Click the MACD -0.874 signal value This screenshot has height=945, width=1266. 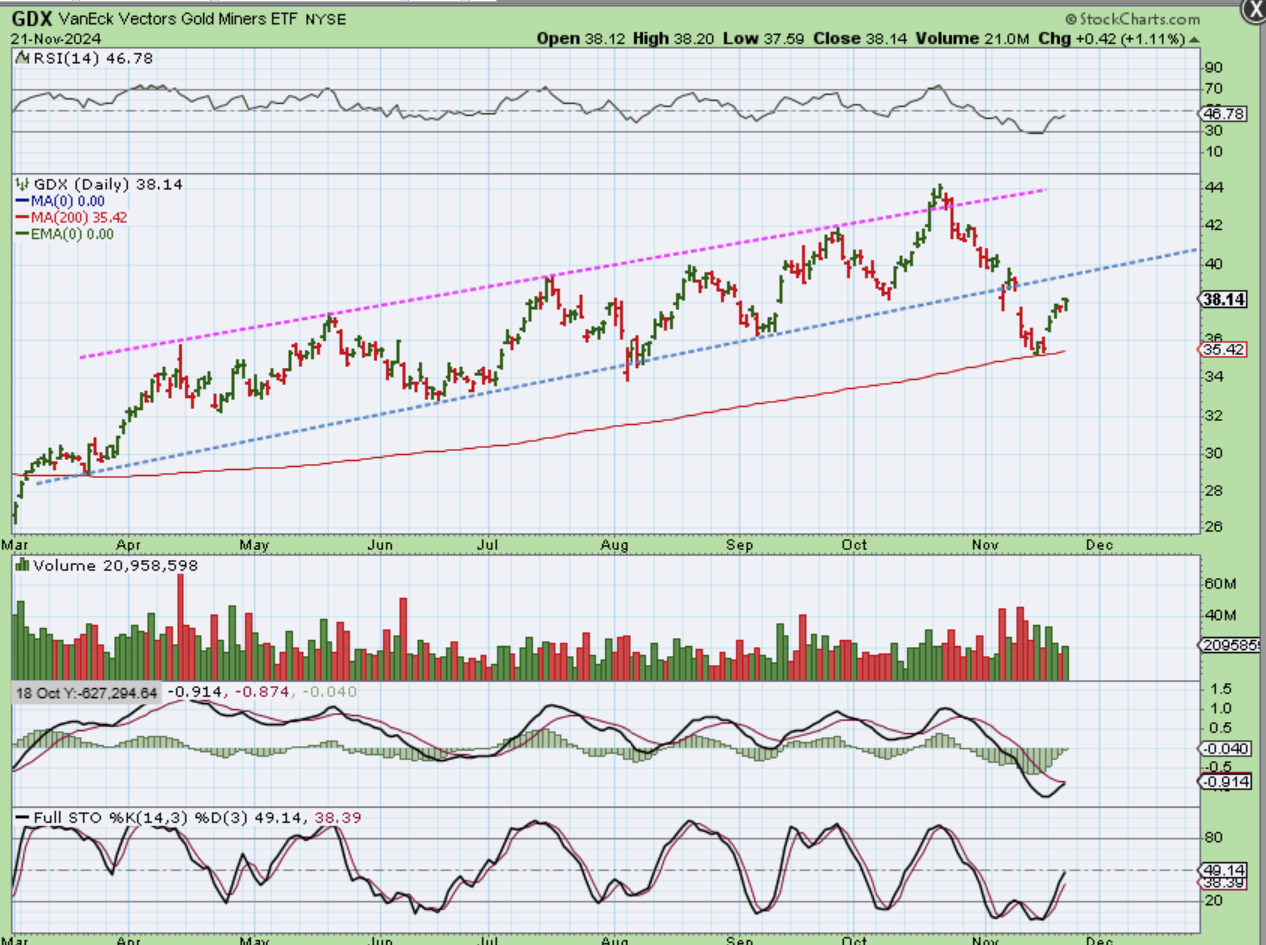[260, 692]
